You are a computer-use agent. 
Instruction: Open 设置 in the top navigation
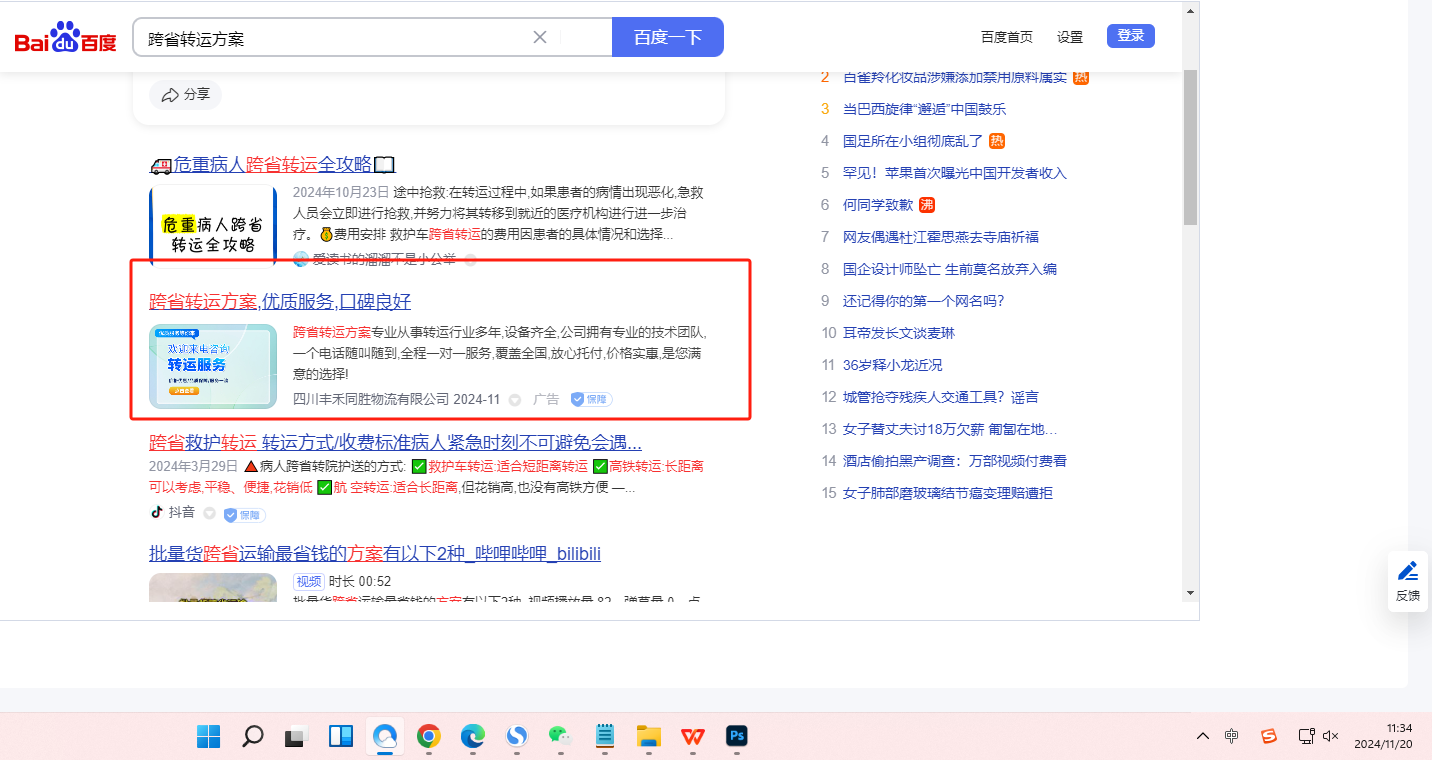tap(1070, 37)
